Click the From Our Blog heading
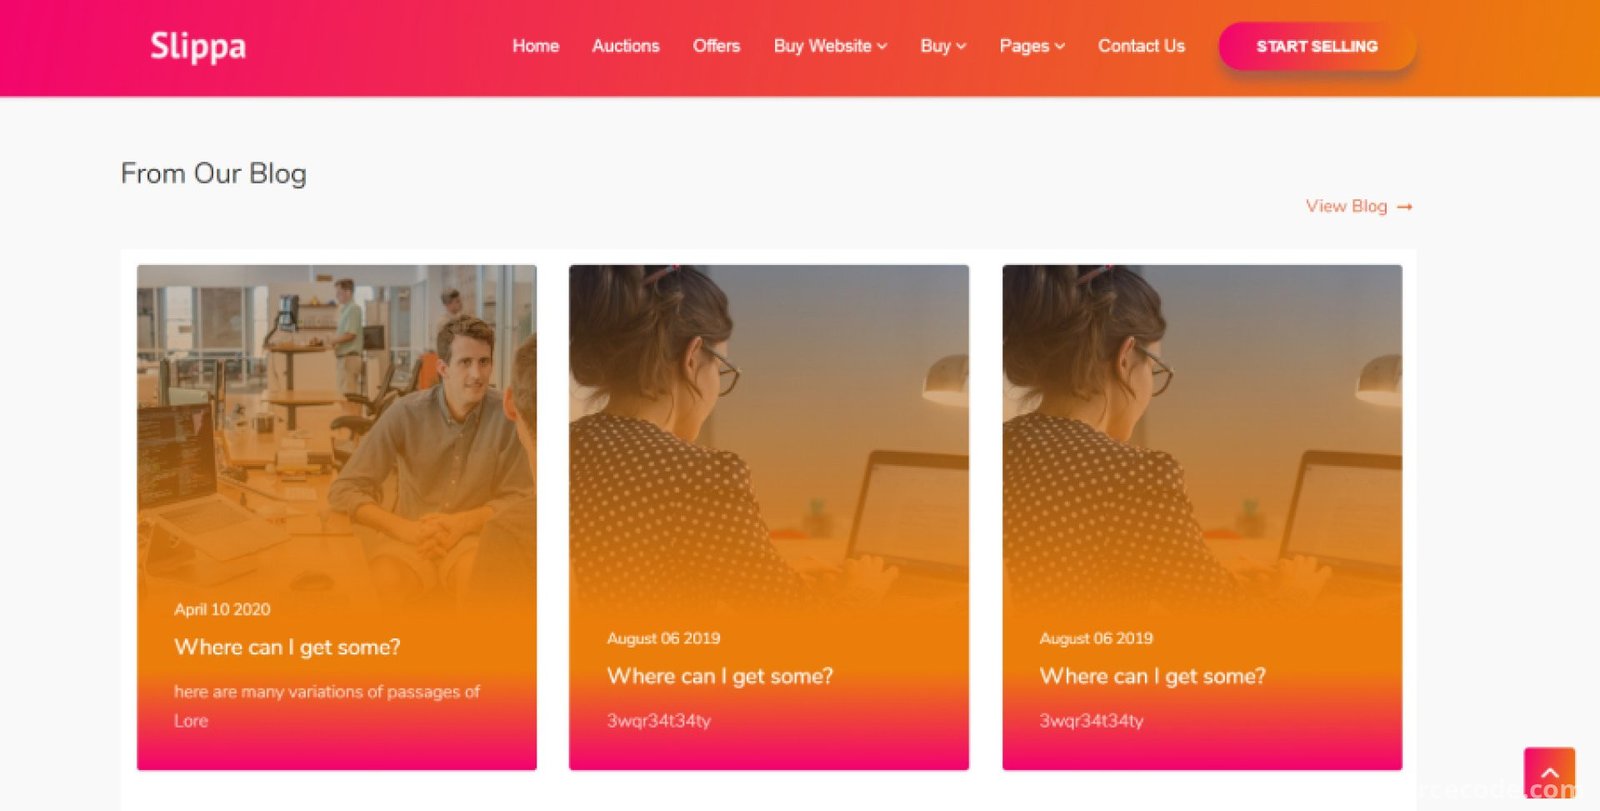This screenshot has width=1600, height=811. 214,174
